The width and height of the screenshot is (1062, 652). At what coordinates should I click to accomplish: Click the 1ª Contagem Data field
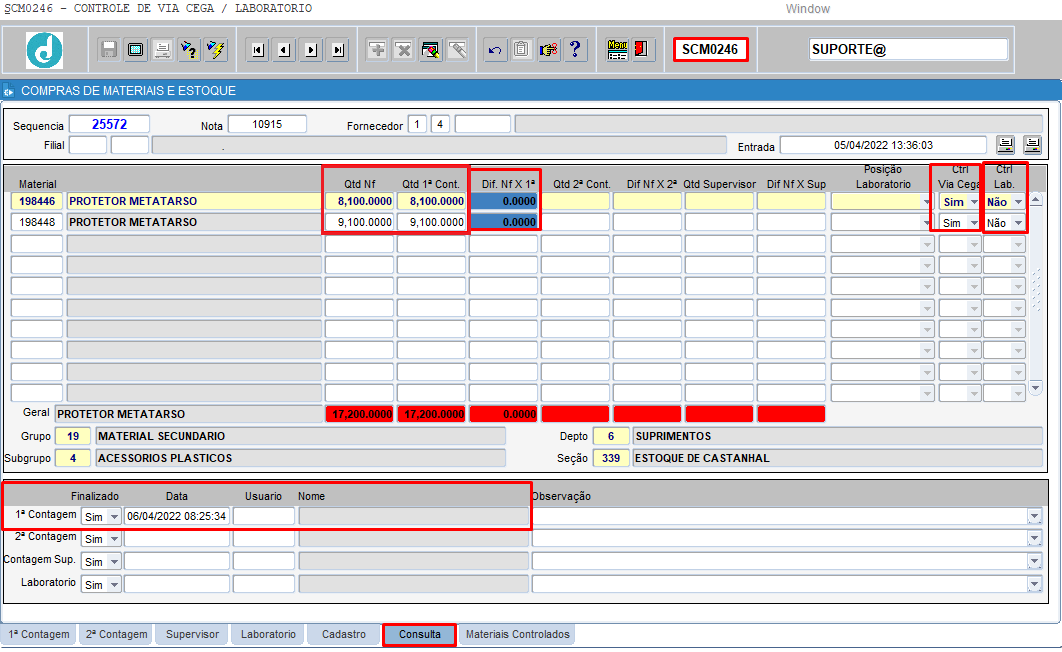(176, 517)
